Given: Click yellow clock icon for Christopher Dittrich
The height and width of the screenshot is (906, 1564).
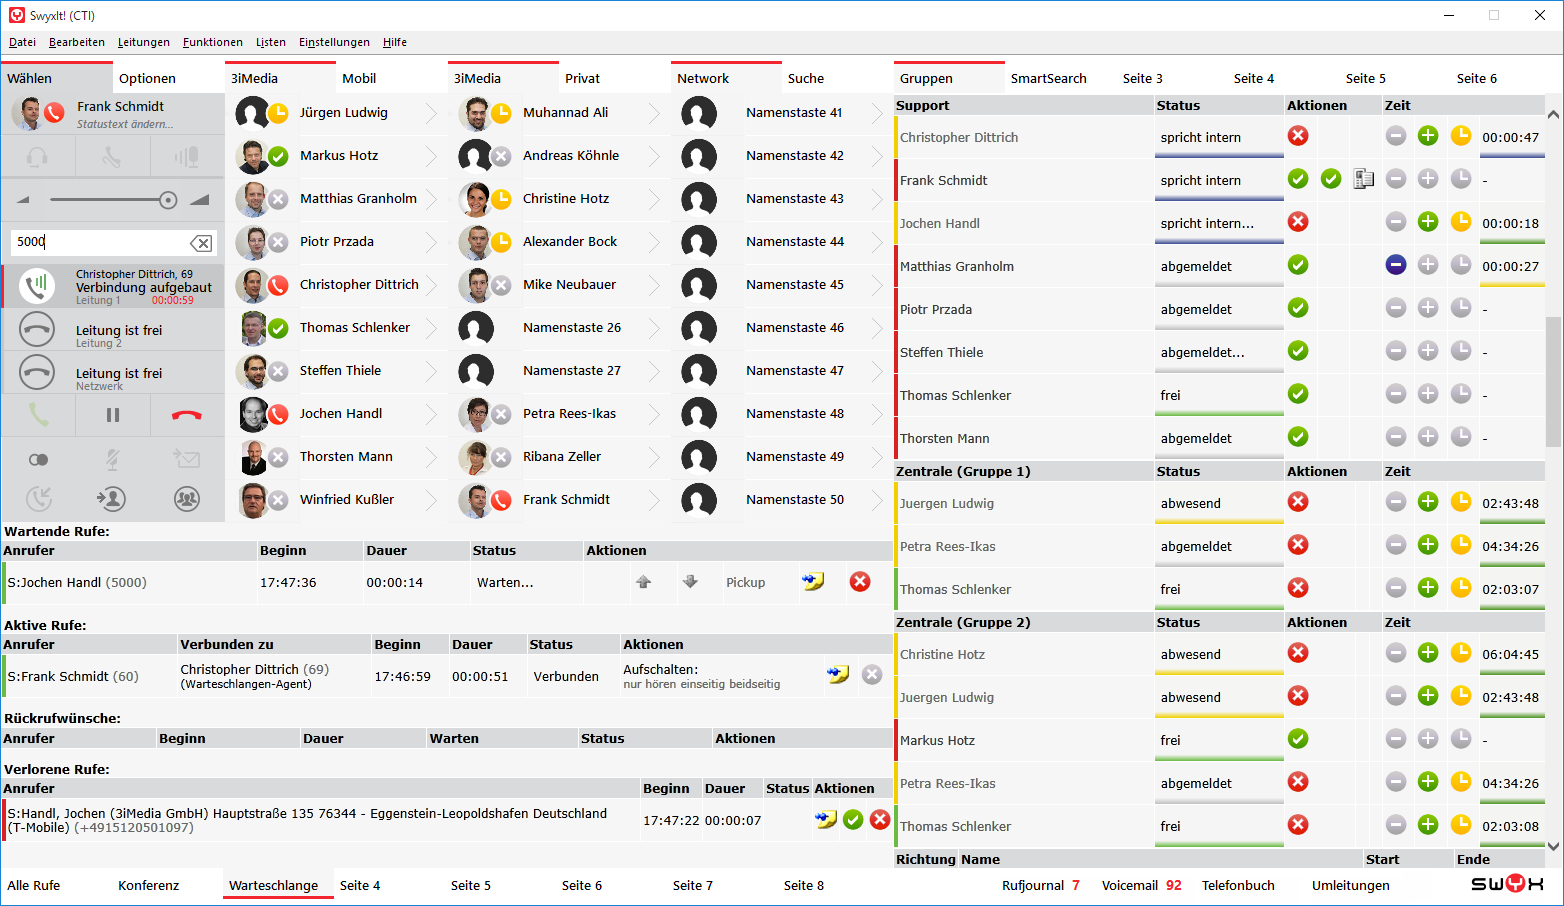Looking at the screenshot, I should pyautogui.click(x=1461, y=136).
